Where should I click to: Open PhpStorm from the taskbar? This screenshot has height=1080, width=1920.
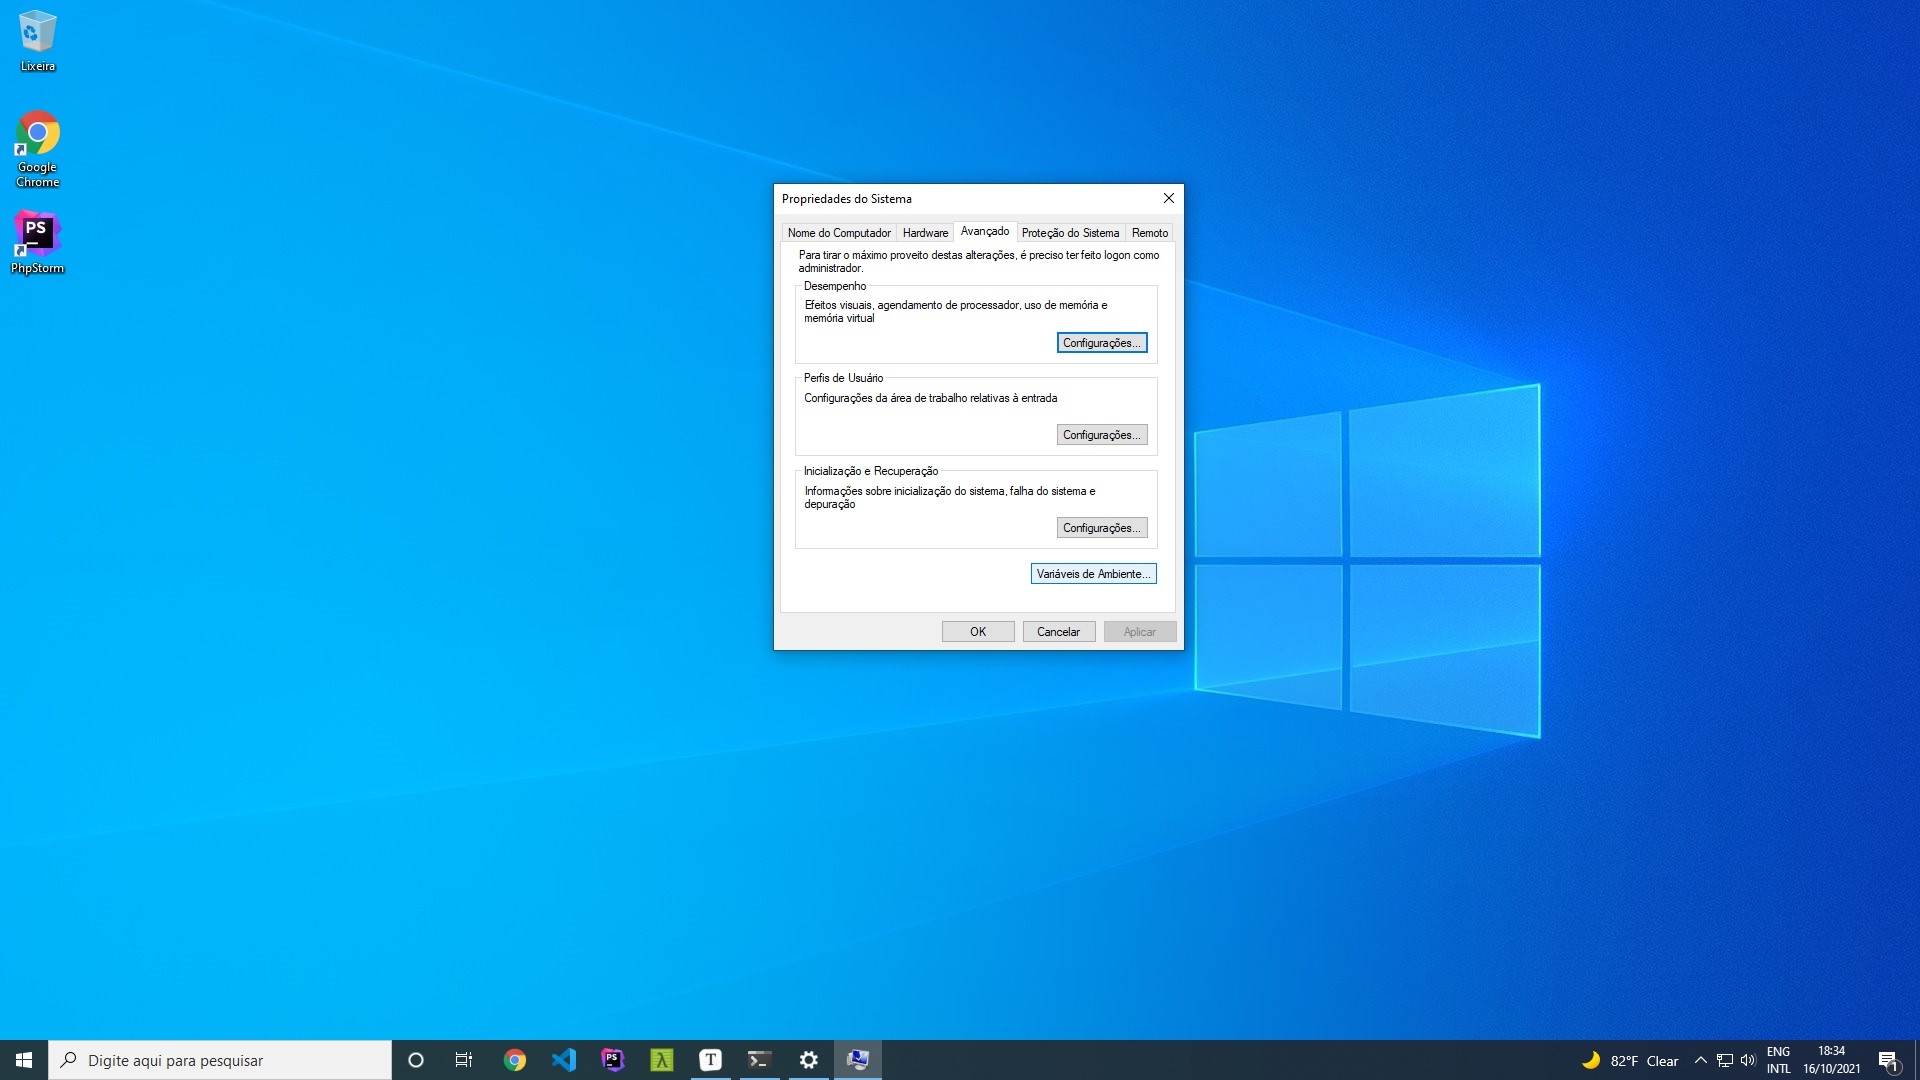pyautogui.click(x=612, y=1060)
